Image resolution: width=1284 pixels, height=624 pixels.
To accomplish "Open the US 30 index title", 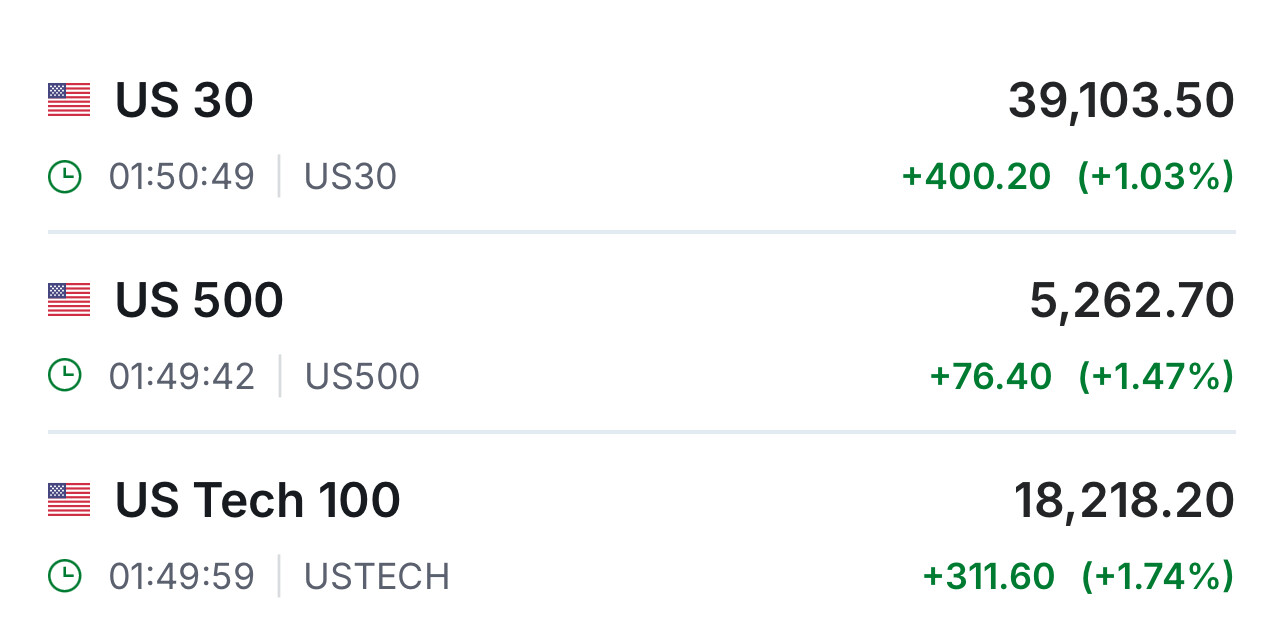I will (184, 100).
